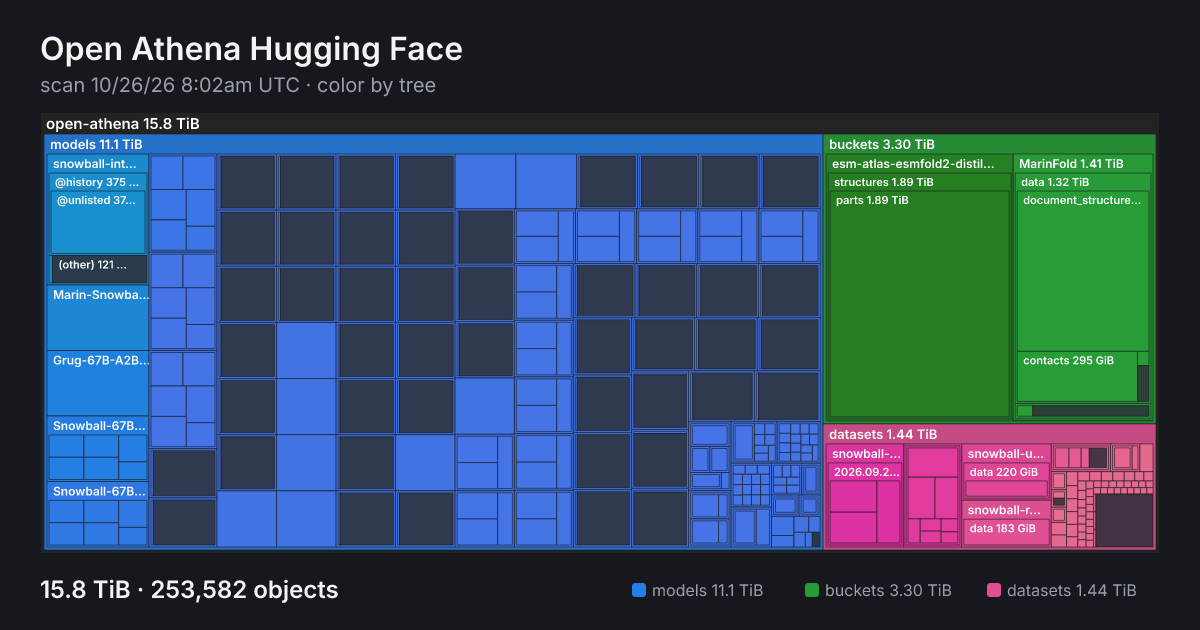Viewport: 1200px width, 630px height.
Task: Open the Marin-Snowba… model block
Action: (x=98, y=317)
